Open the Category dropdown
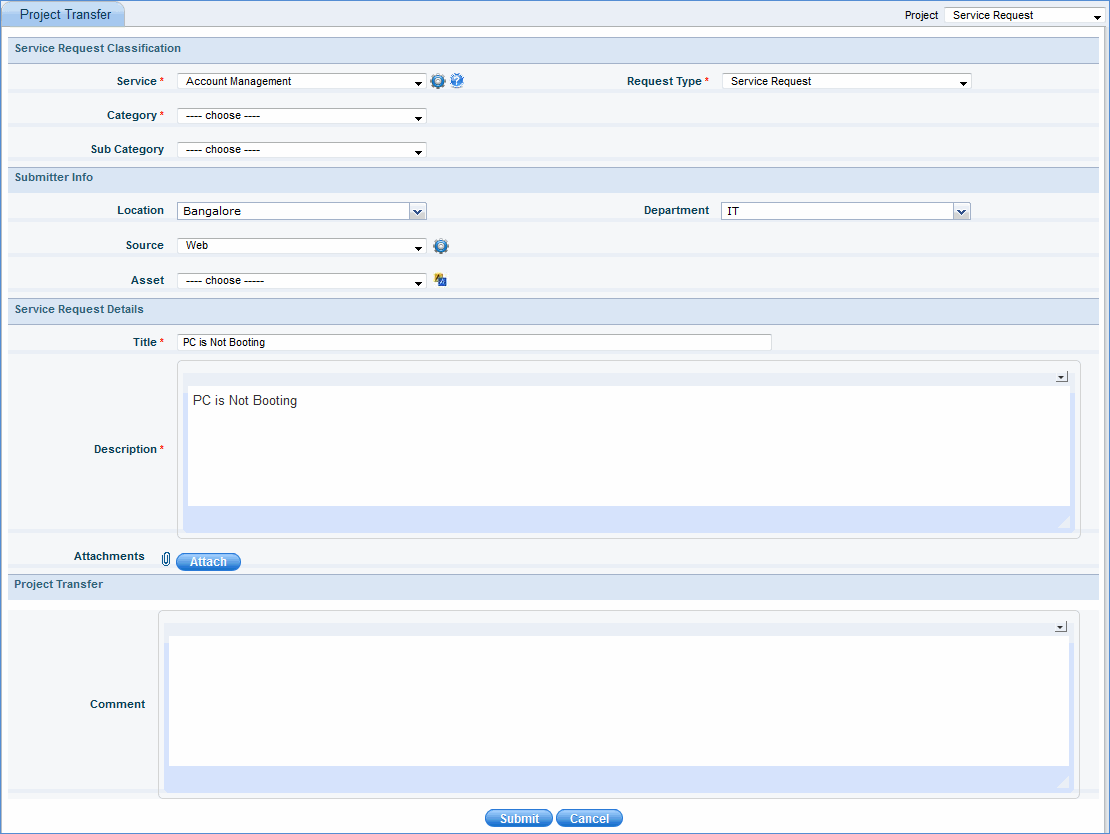The width and height of the screenshot is (1110, 834). click(x=302, y=116)
